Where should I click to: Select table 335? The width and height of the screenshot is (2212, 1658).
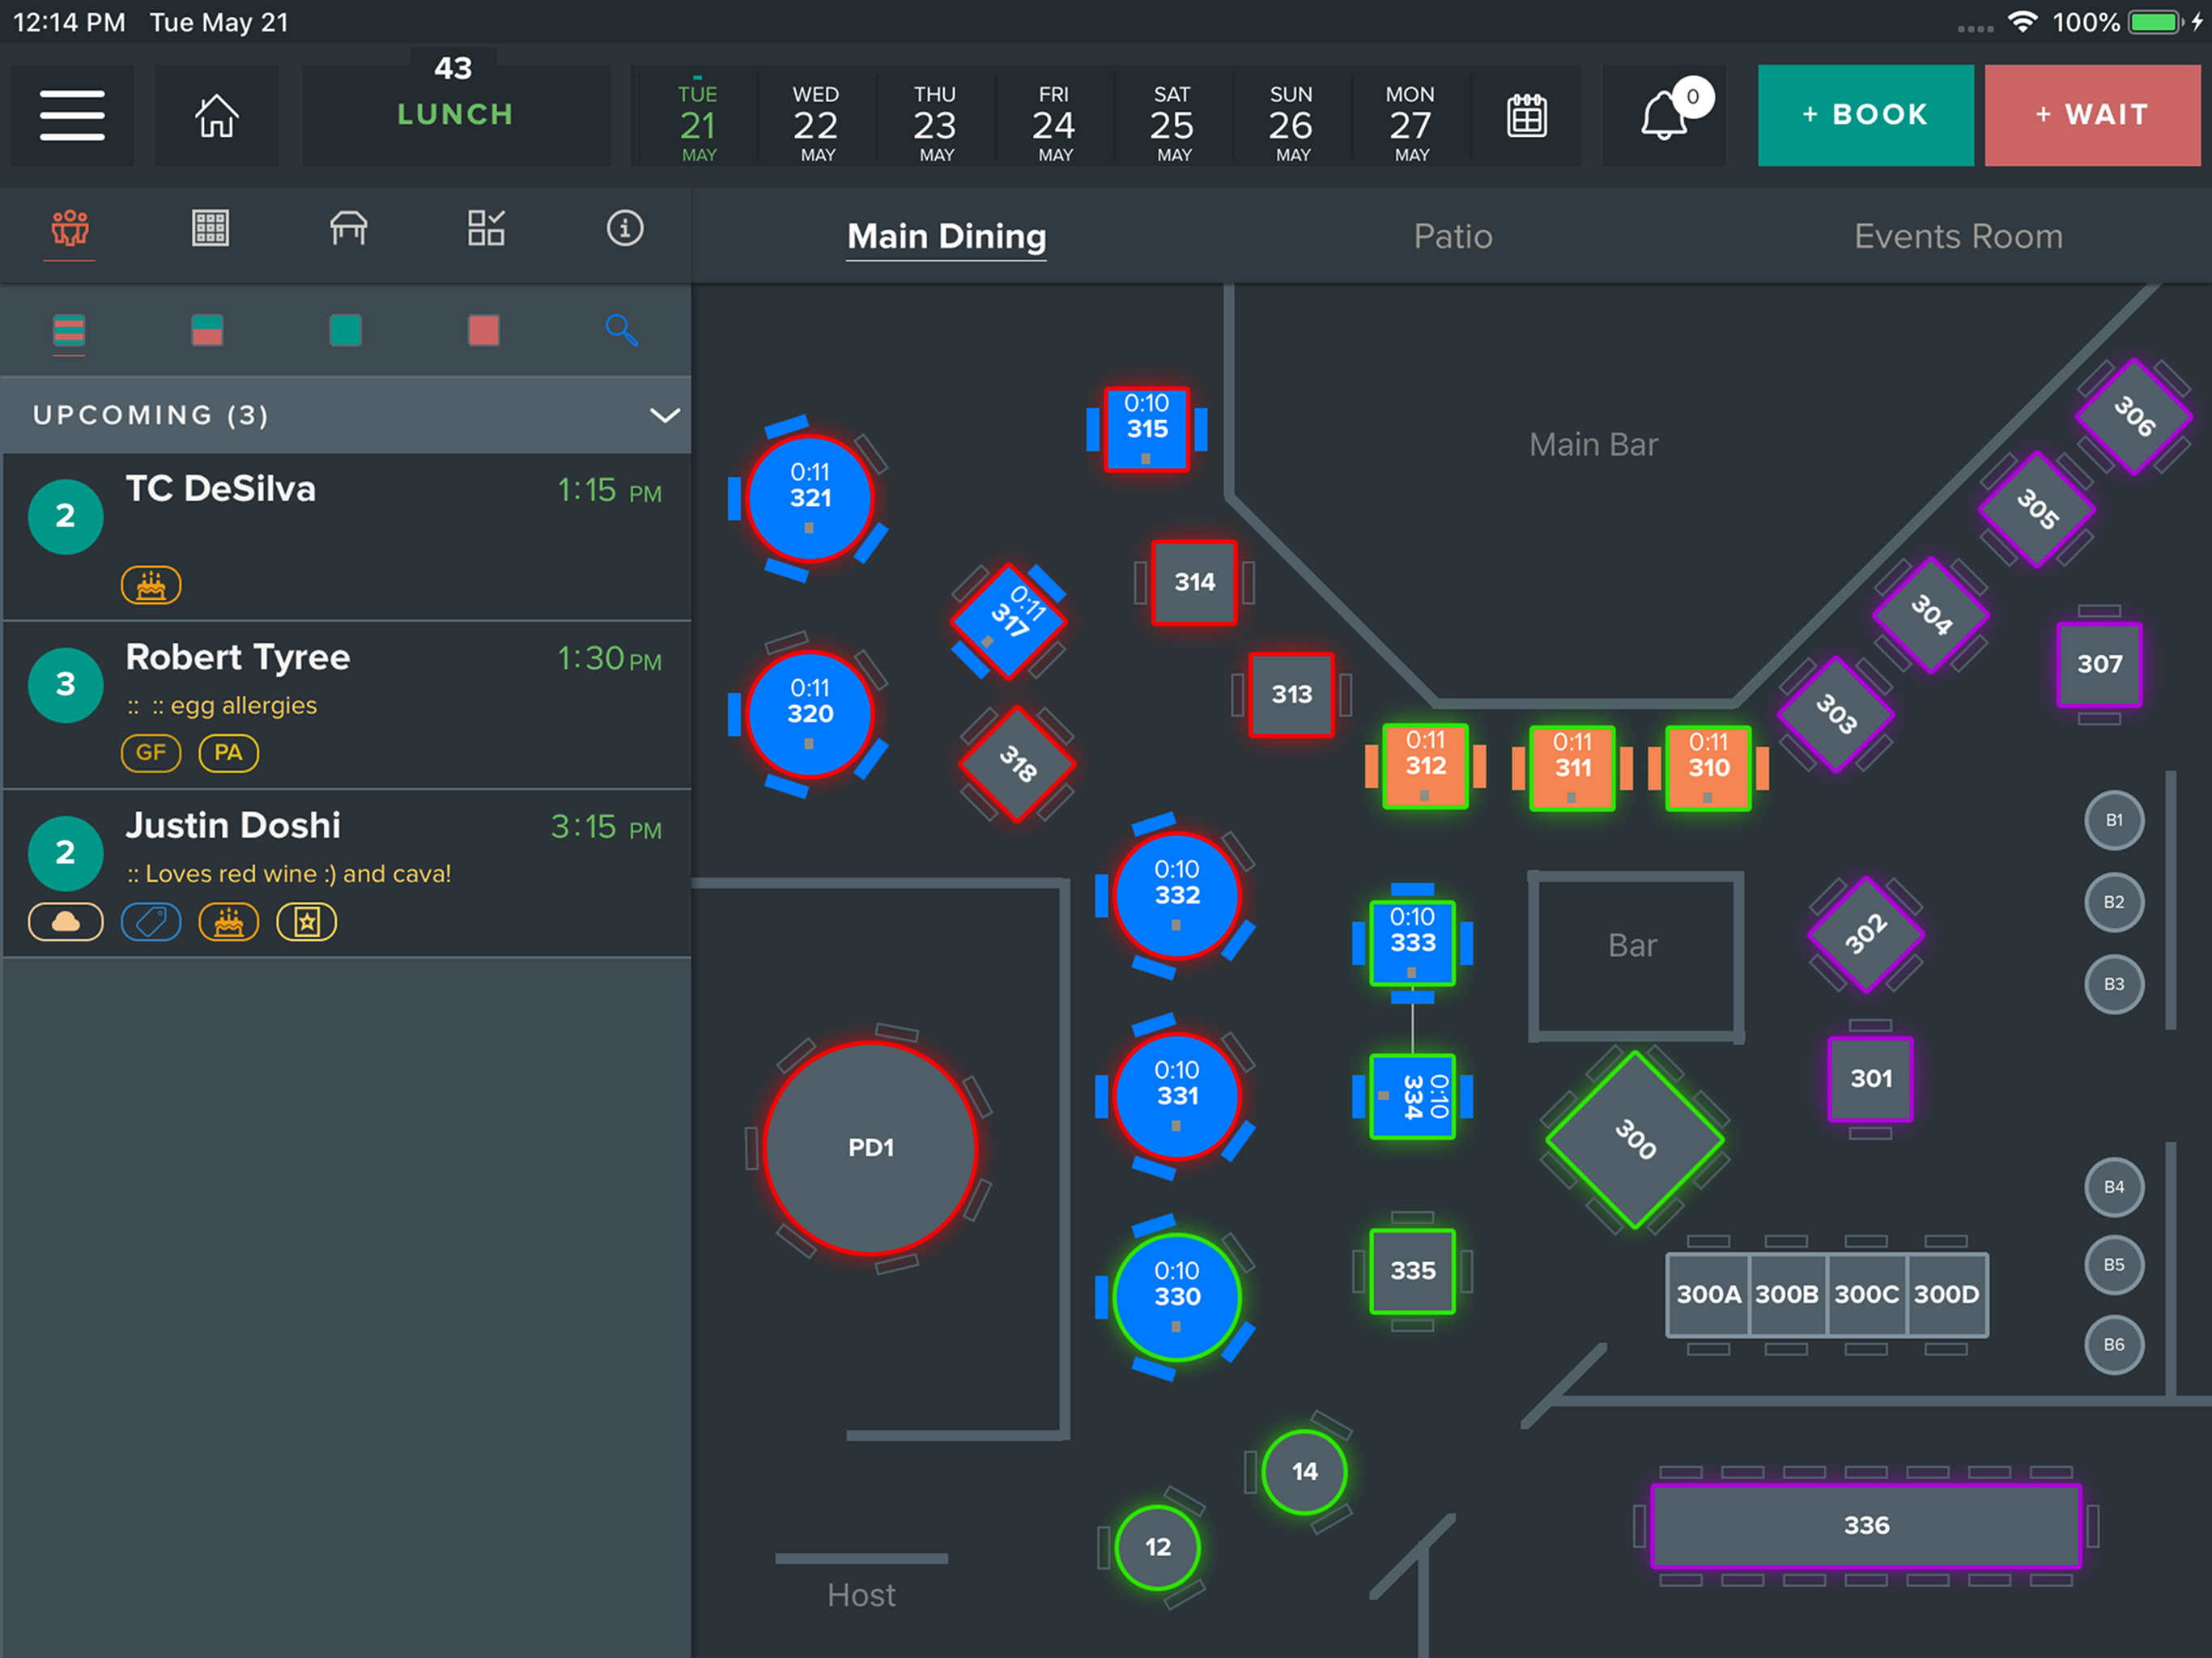point(1412,1271)
